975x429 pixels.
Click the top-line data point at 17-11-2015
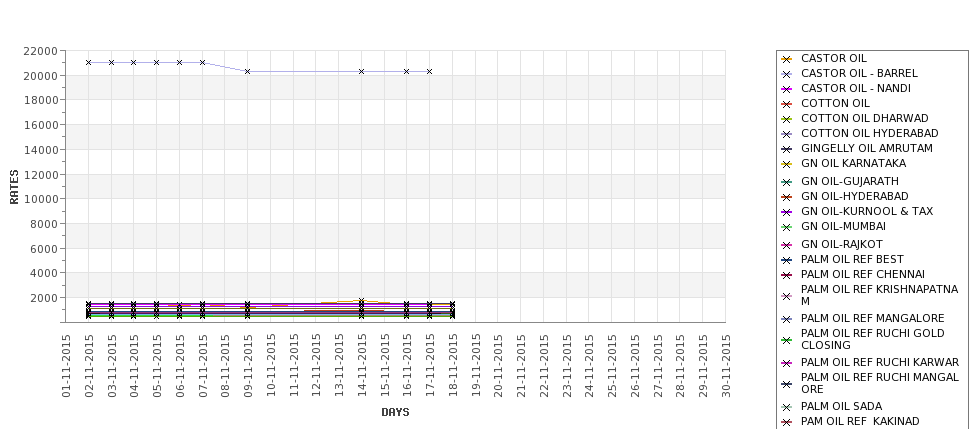click(430, 72)
